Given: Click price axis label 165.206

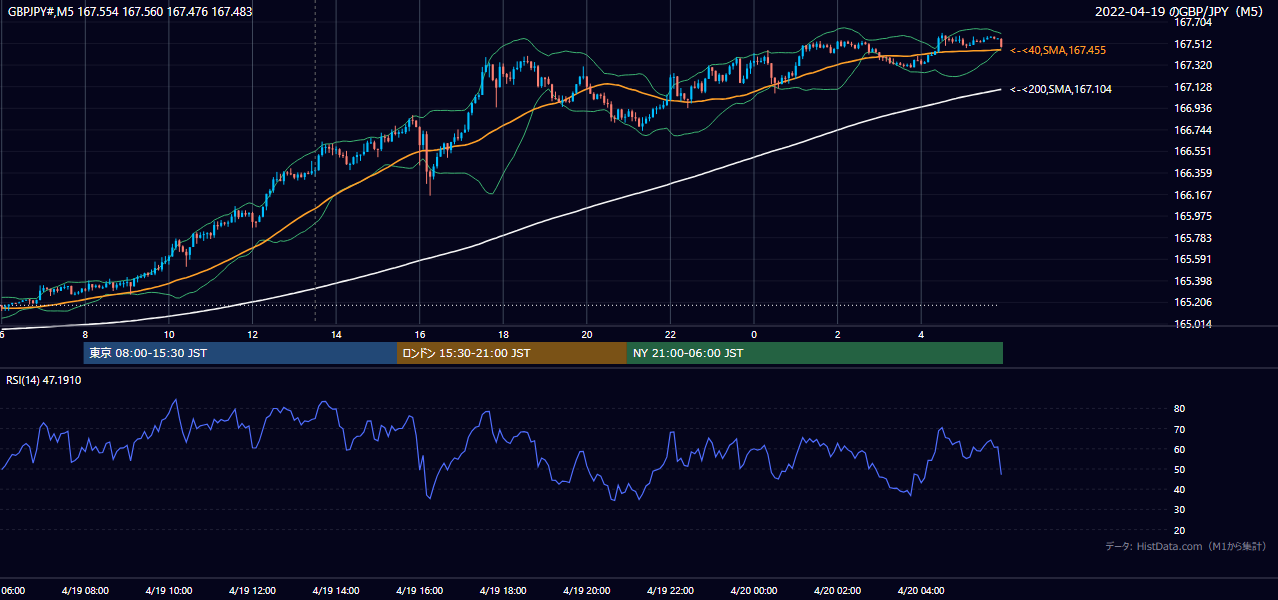Looking at the screenshot, I should pos(1193,303).
